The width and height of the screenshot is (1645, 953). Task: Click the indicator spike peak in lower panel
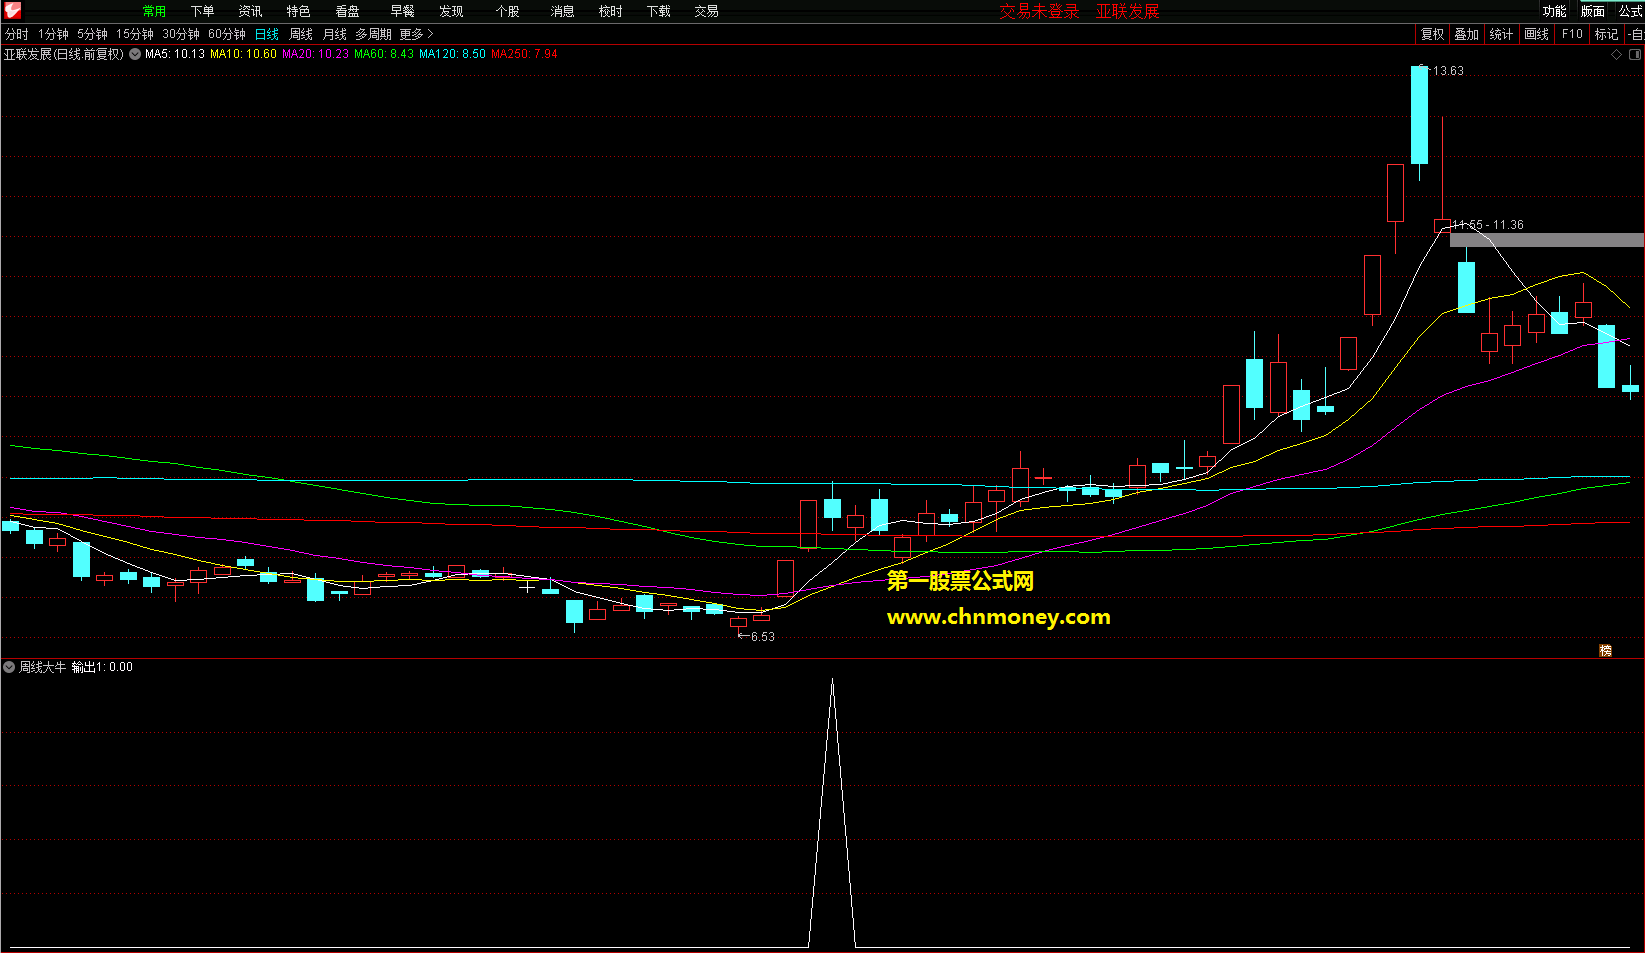[832, 680]
